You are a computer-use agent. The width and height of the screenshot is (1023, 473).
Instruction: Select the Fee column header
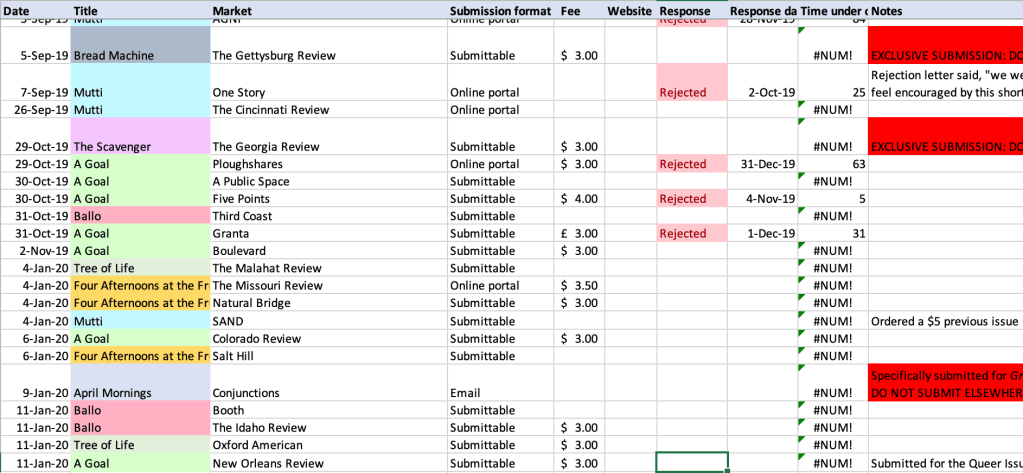pos(581,10)
